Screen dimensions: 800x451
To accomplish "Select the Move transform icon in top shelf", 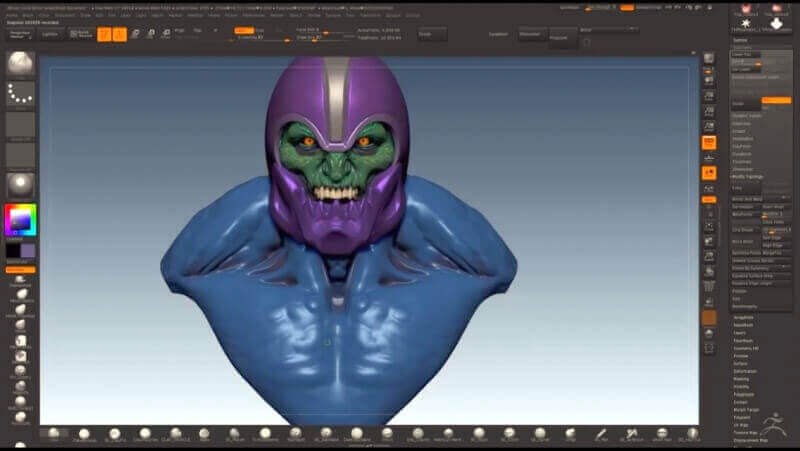I will click(135, 34).
